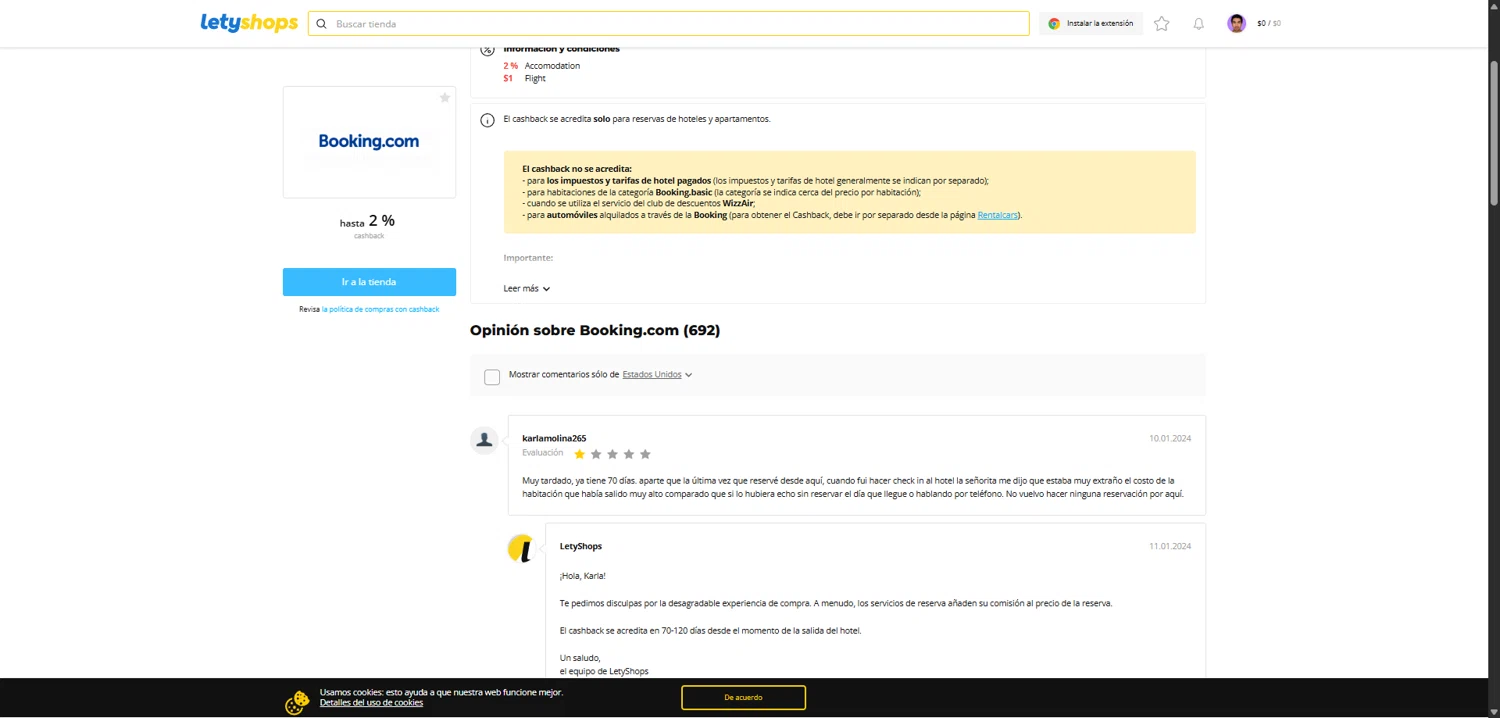Viewport: 1500px width, 718px height.
Task: Open la política de compras con cashback link
Action: (x=380, y=309)
